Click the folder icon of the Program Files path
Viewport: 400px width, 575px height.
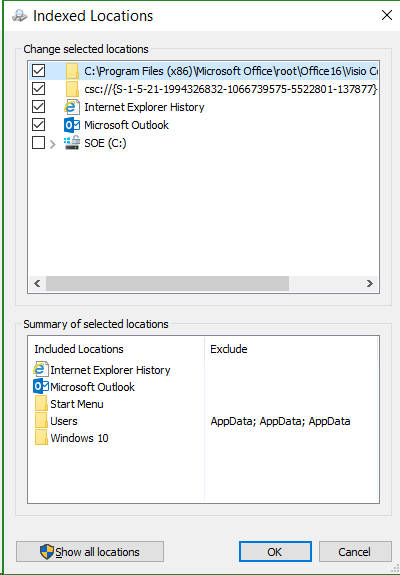[x=72, y=71]
